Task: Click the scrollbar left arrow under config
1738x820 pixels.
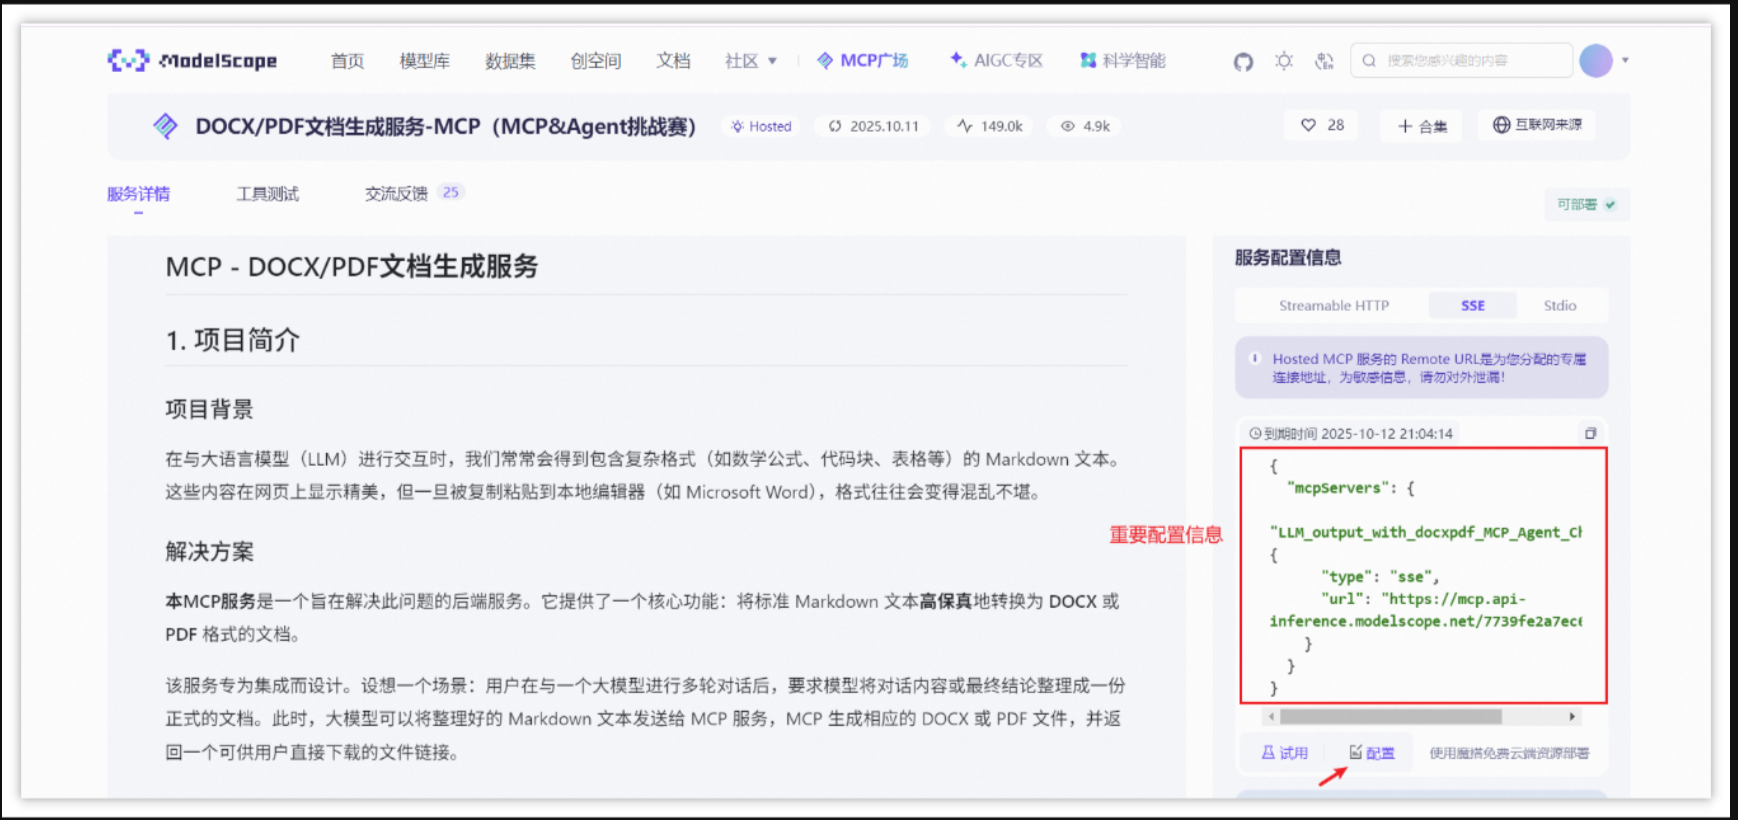Action: tap(1271, 717)
